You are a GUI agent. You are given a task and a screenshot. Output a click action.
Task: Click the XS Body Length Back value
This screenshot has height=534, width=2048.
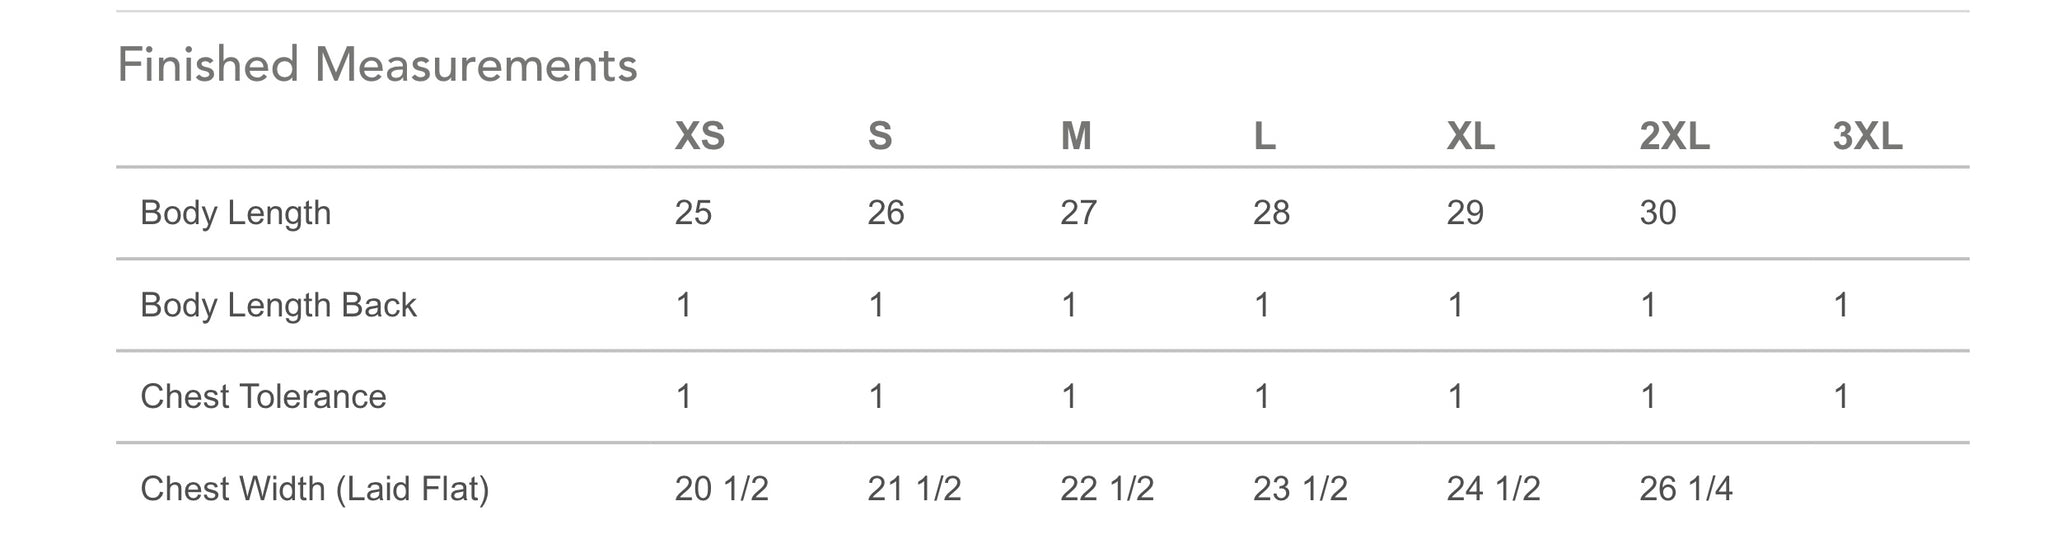tap(684, 305)
